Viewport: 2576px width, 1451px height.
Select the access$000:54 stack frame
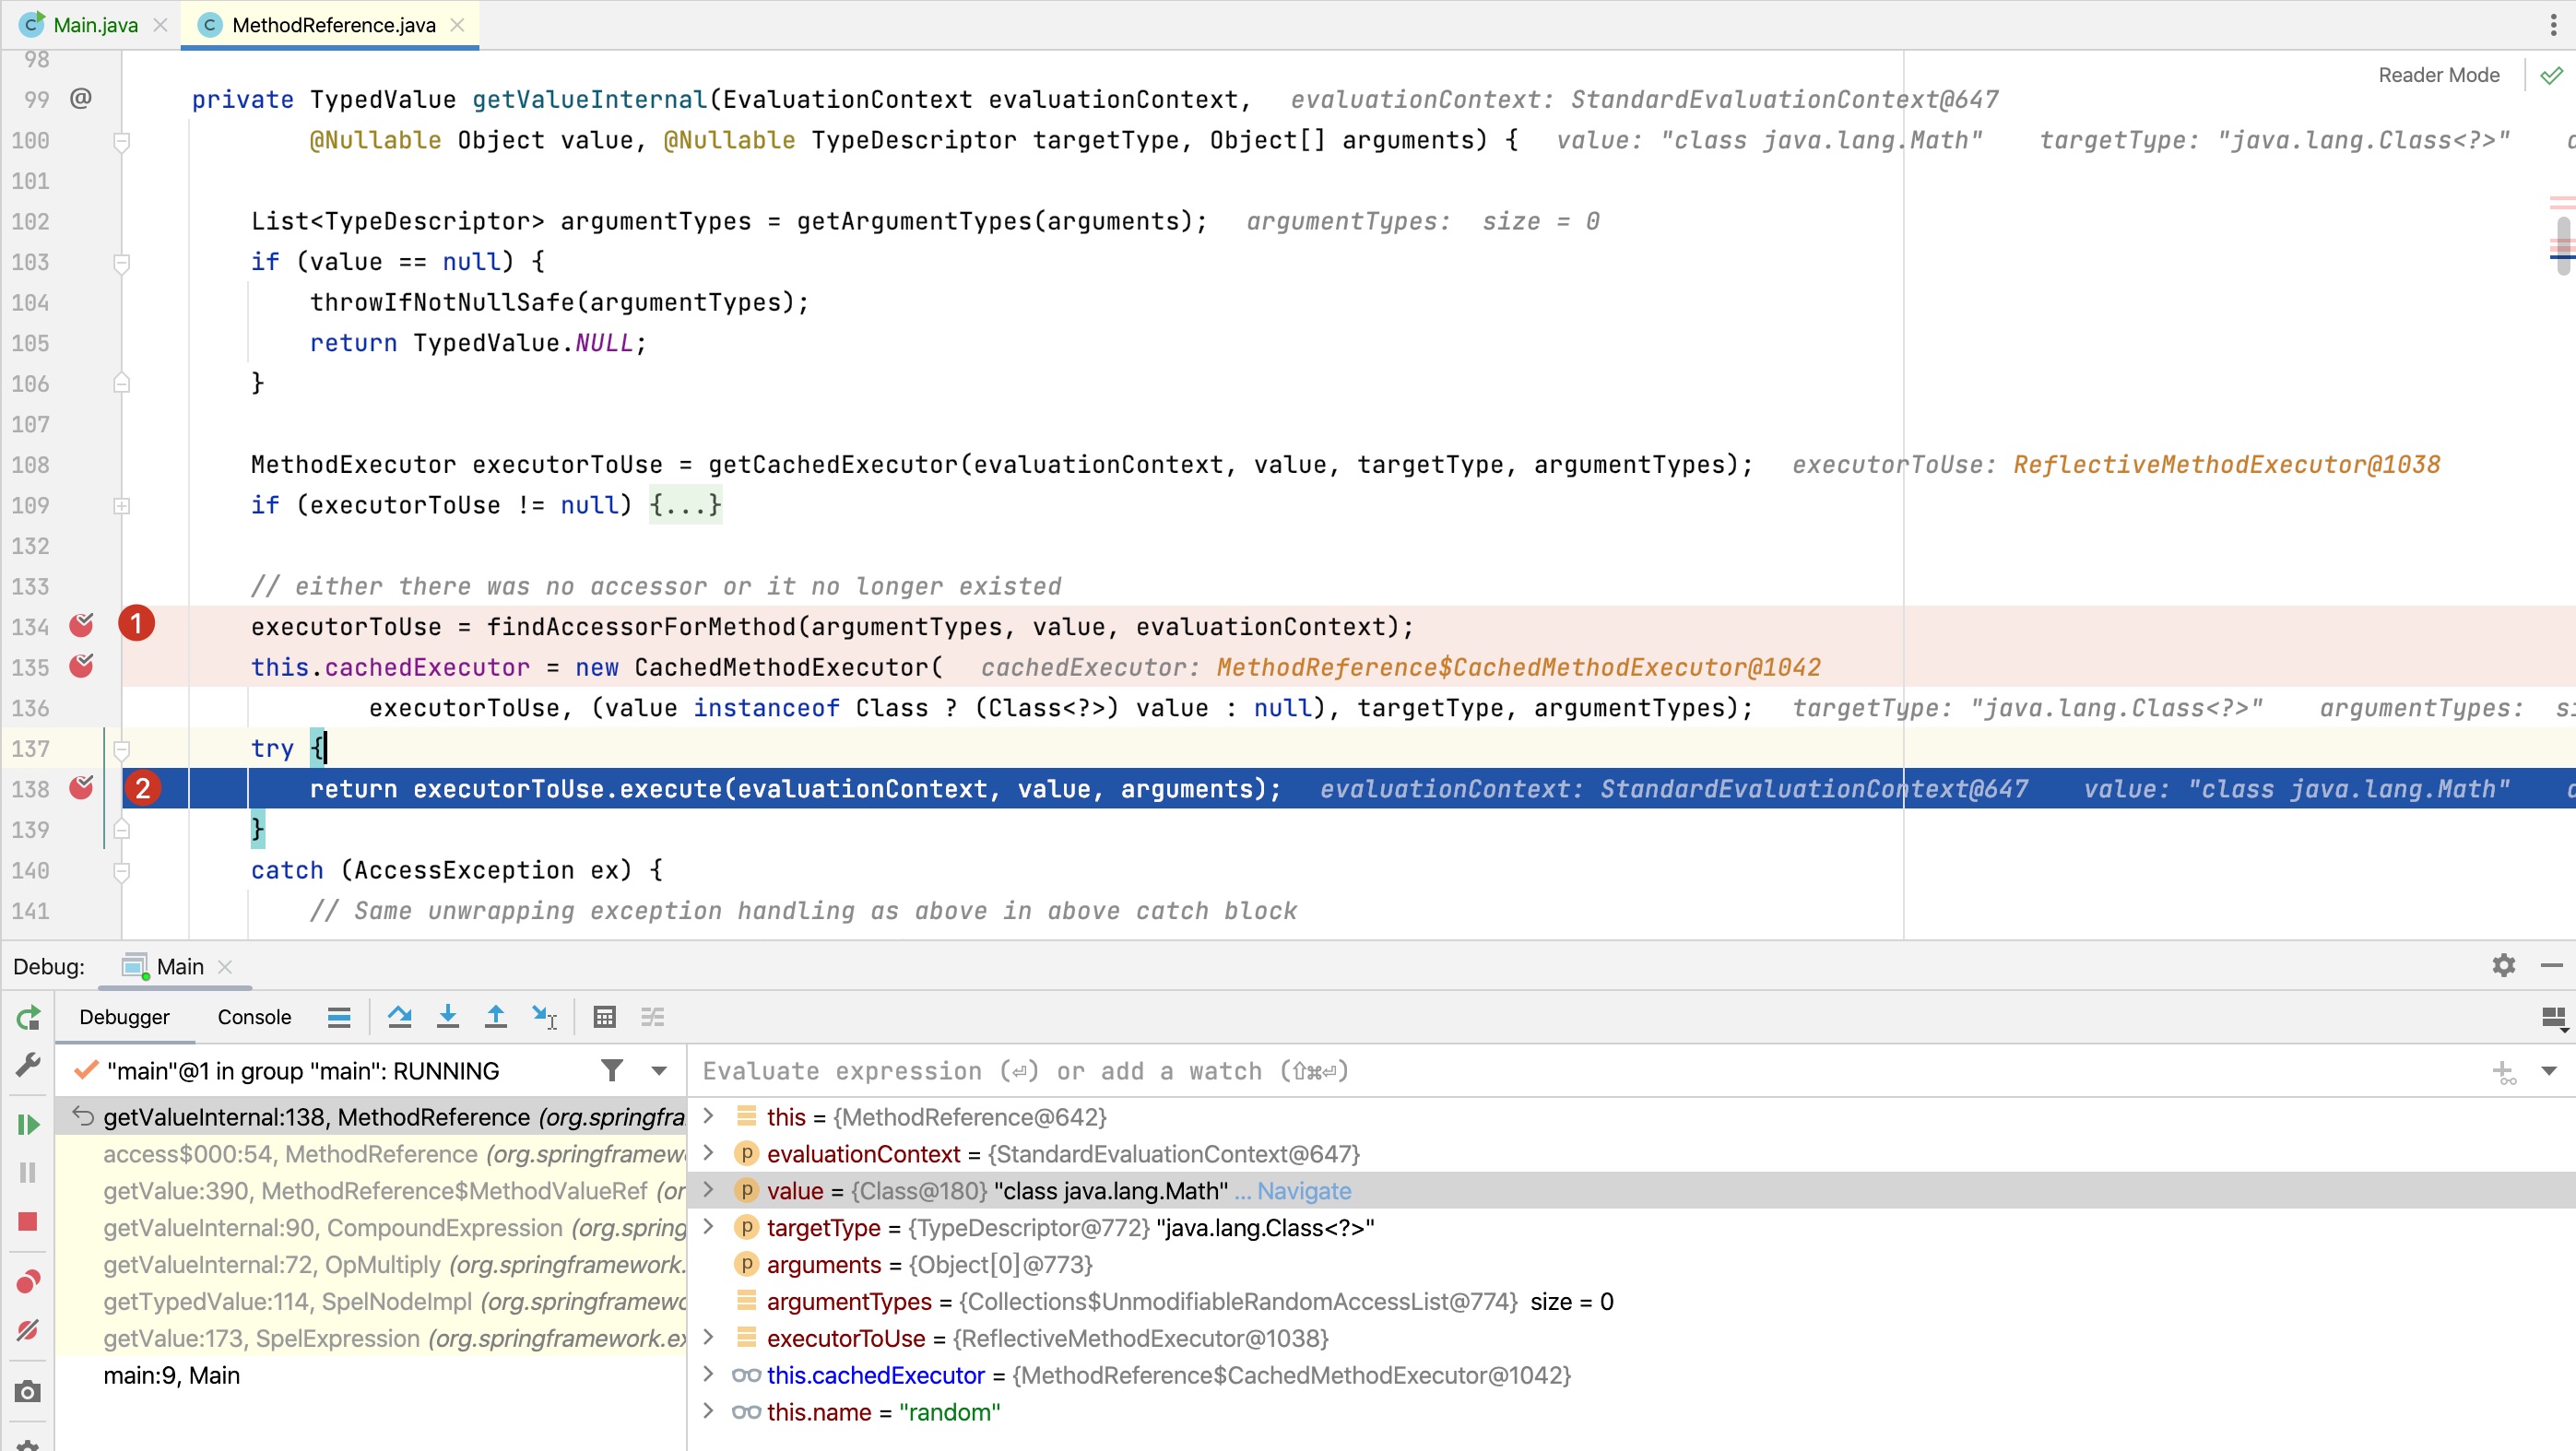(x=370, y=1154)
